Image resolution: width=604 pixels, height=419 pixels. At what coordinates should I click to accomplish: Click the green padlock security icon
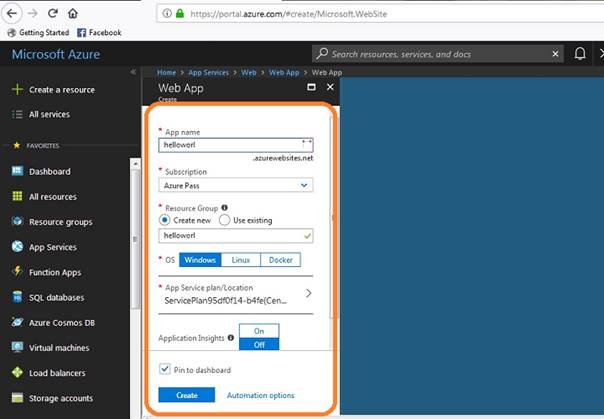pos(180,13)
